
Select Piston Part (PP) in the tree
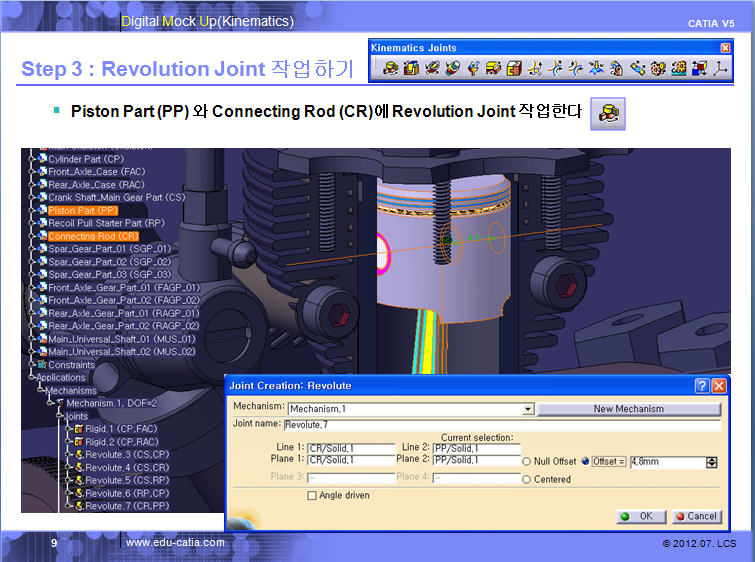83,211
